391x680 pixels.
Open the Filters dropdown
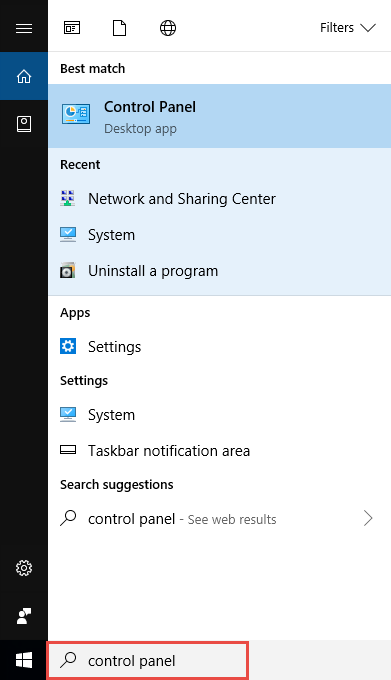point(348,28)
